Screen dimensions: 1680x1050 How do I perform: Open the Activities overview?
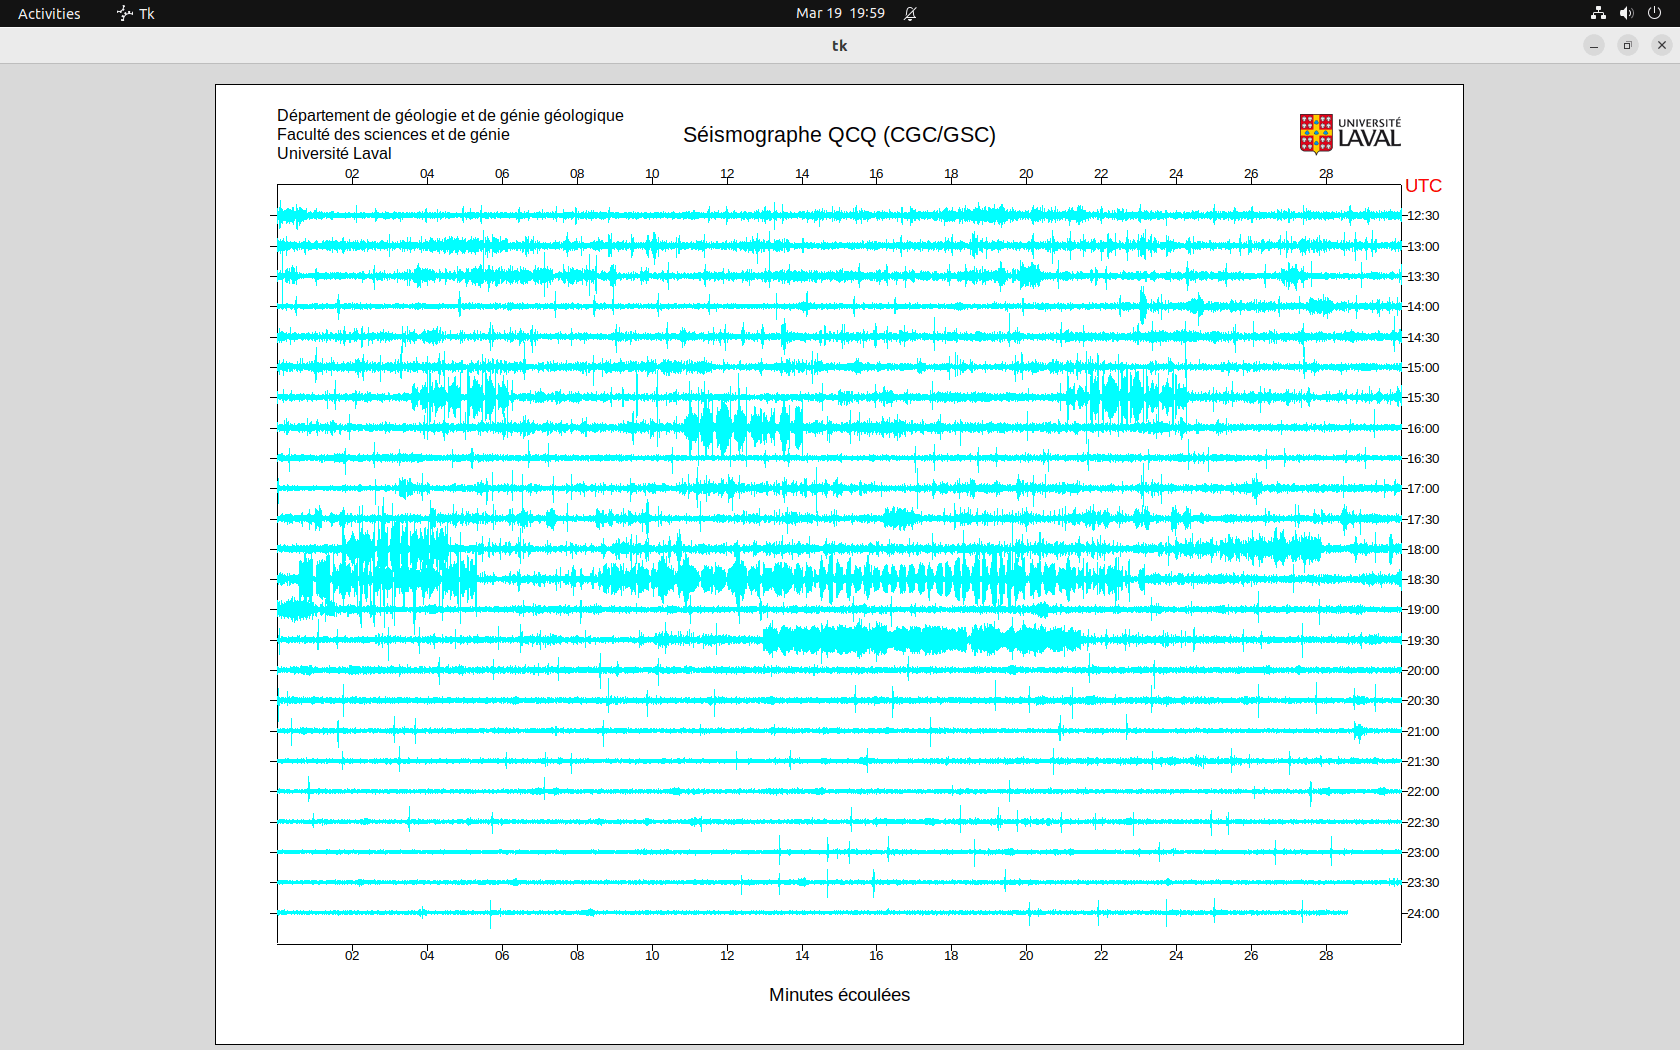click(x=49, y=13)
